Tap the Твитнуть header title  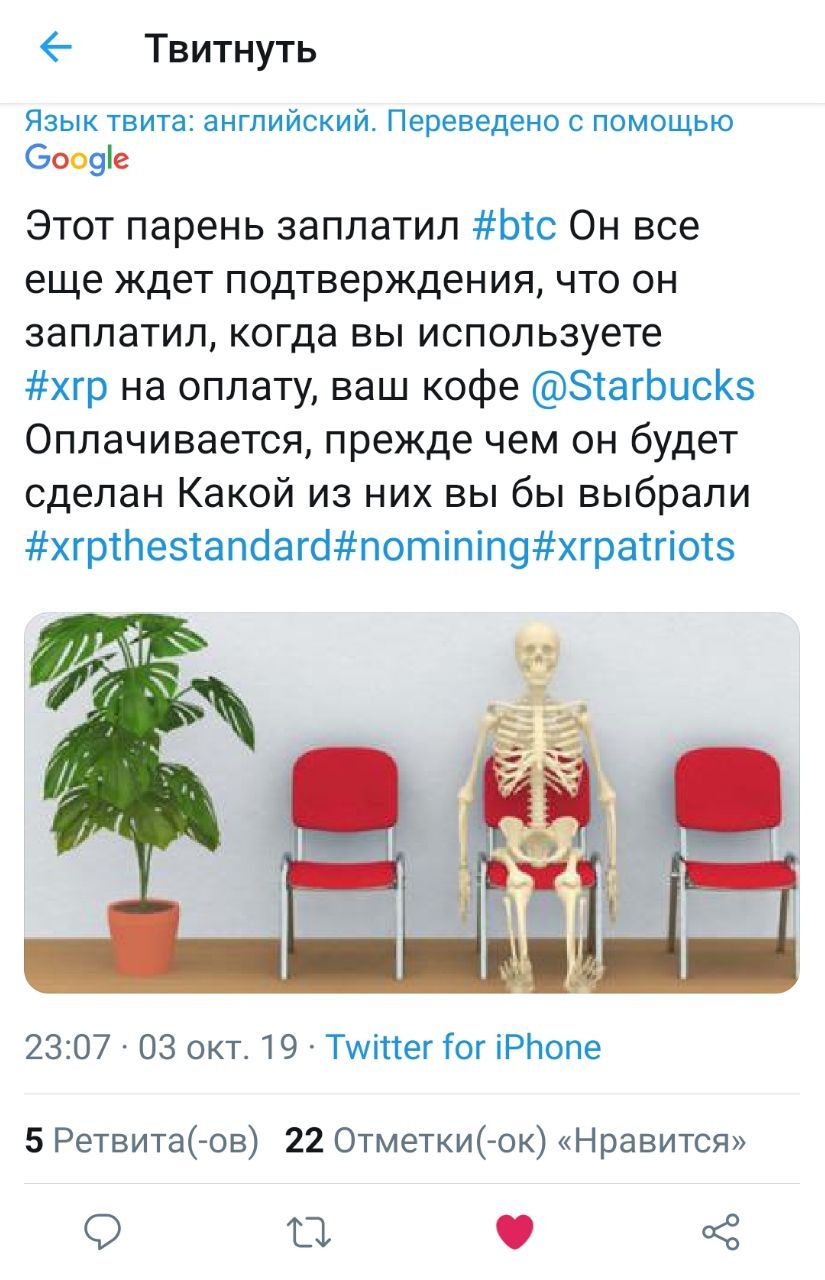tap(231, 47)
